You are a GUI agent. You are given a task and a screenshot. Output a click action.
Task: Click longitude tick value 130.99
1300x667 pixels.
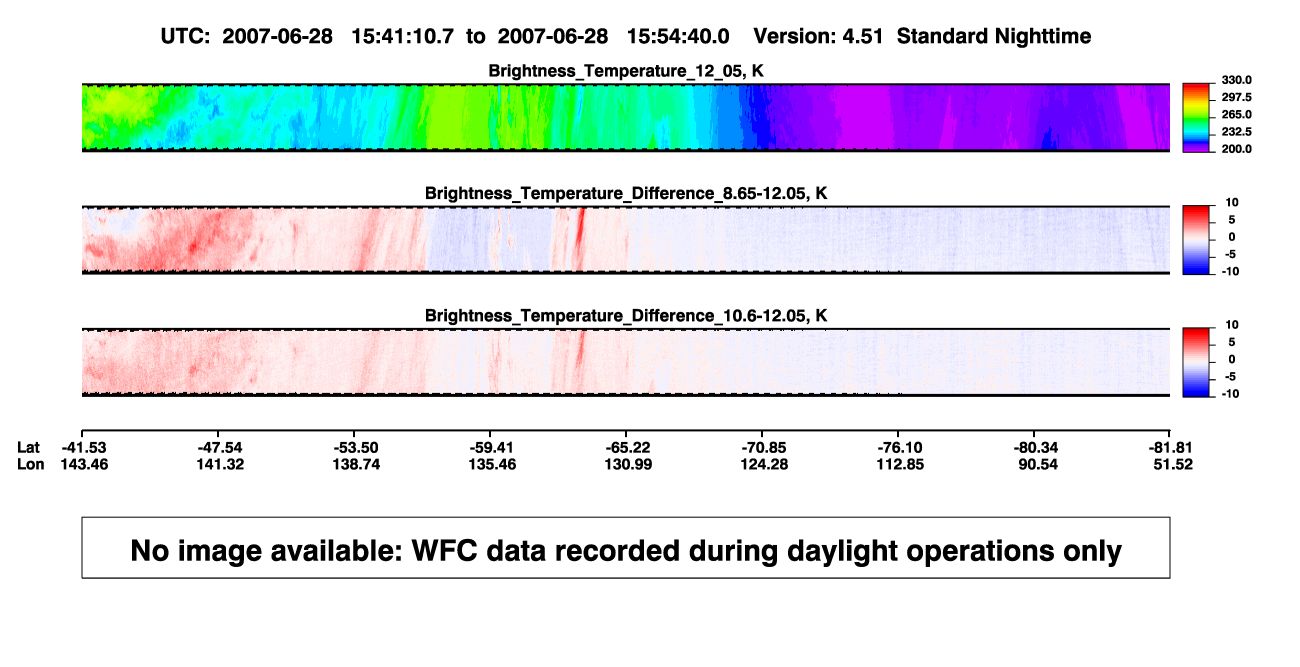tap(626, 464)
